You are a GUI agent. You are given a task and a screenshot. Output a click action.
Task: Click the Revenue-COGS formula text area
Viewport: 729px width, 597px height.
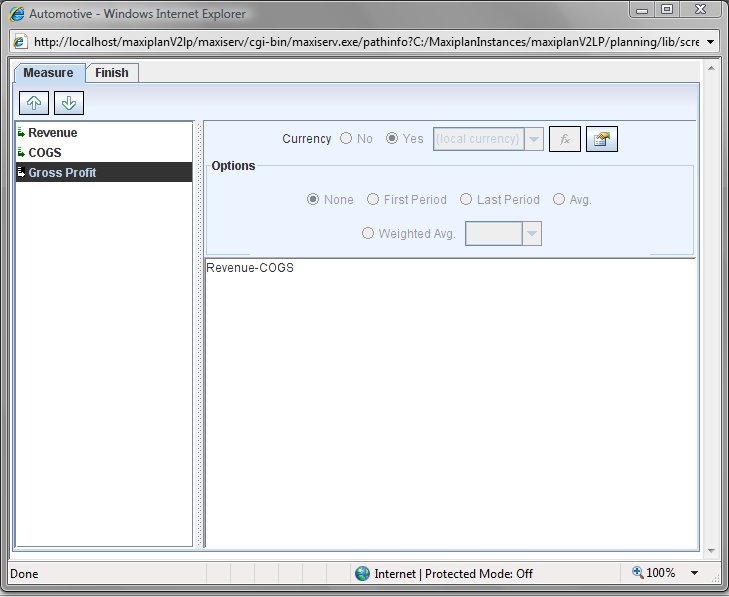450,400
